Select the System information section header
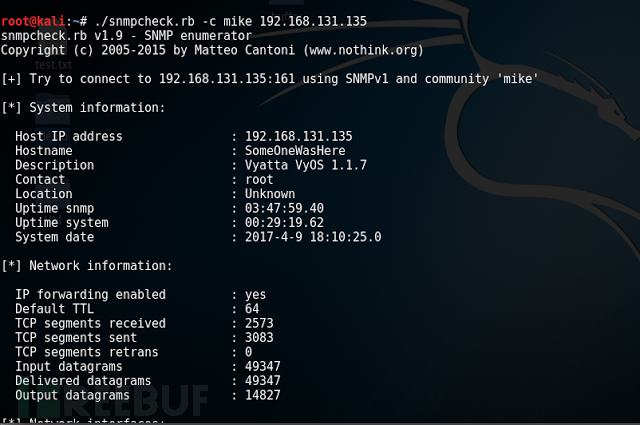This screenshot has height=425, width=640. pos(83,108)
